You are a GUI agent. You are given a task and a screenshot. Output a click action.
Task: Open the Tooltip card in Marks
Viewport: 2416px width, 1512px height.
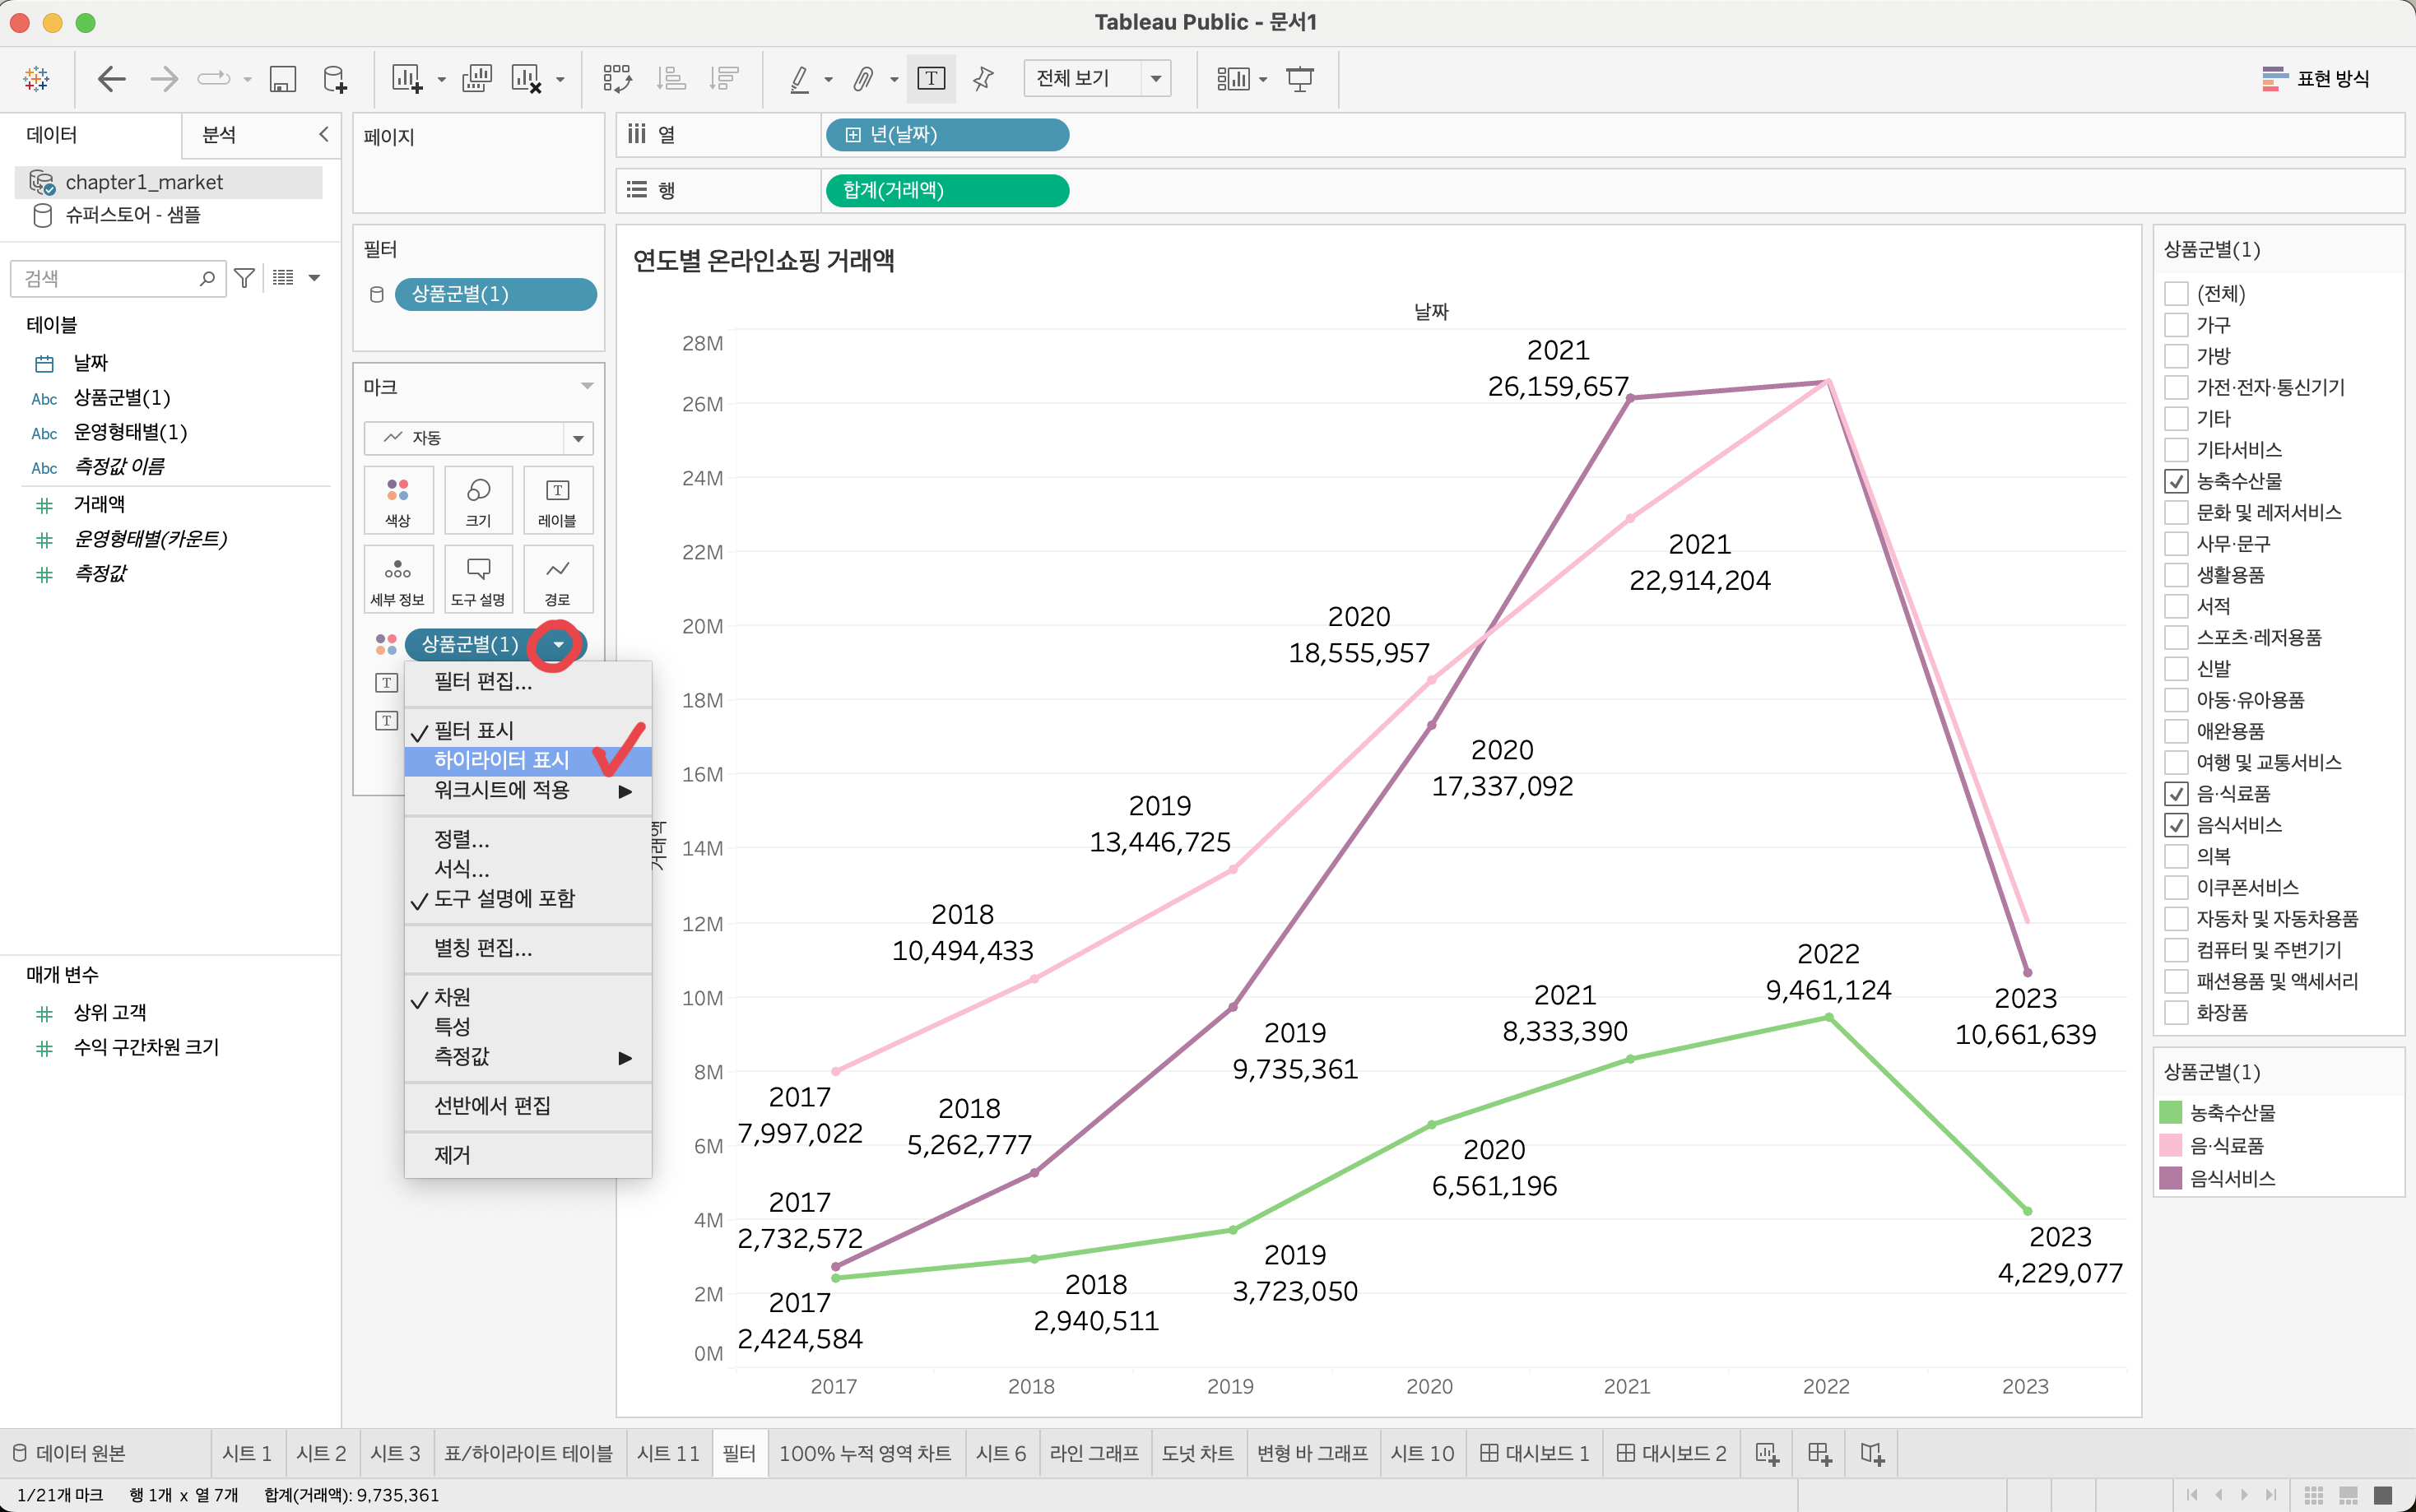pos(478,579)
